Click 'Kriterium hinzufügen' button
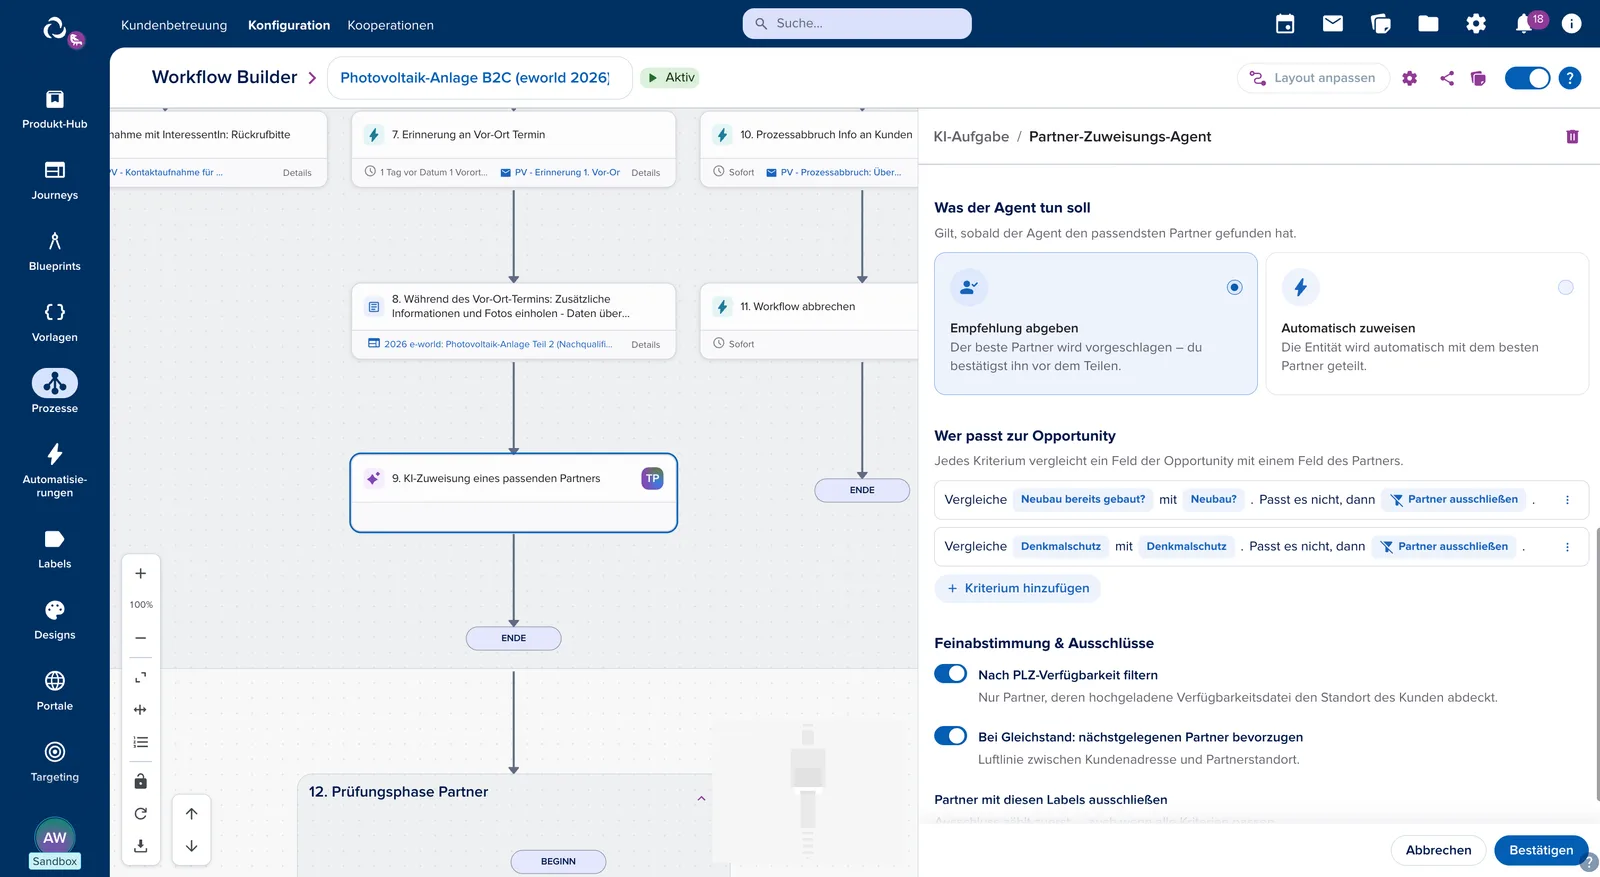The image size is (1600, 877). (1018, 588)
